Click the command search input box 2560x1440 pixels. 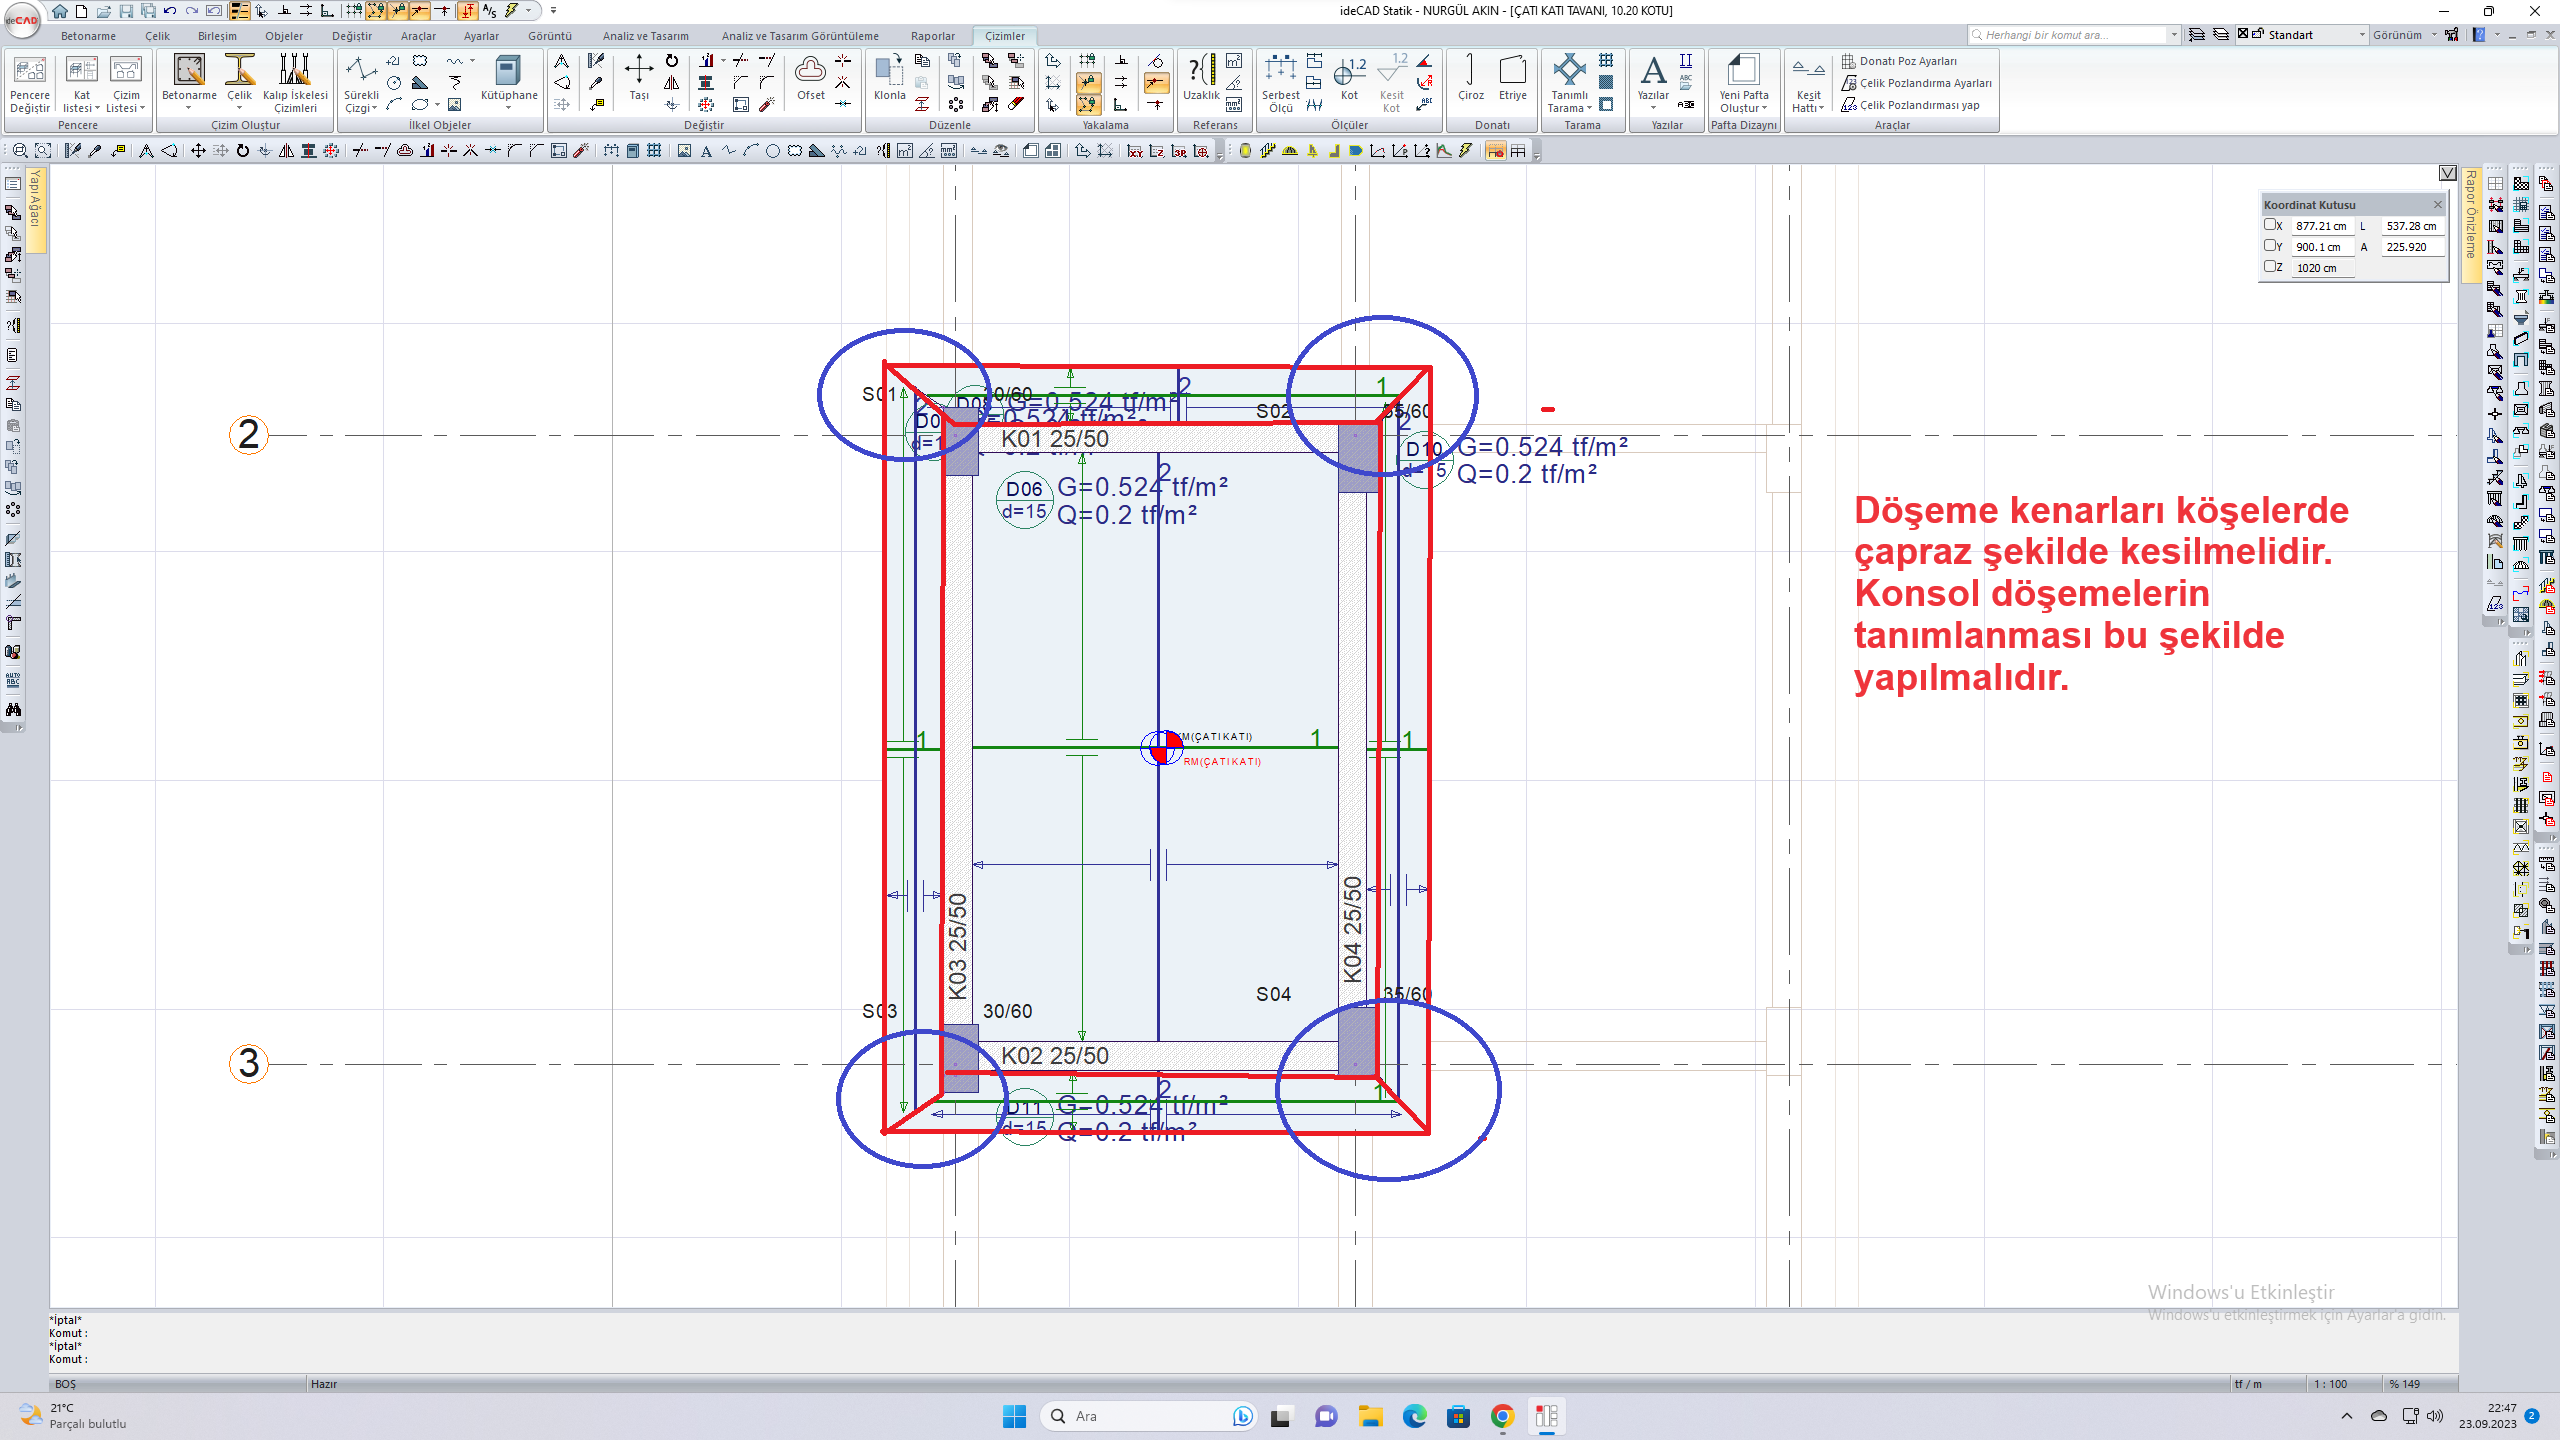coord(2070,35)
